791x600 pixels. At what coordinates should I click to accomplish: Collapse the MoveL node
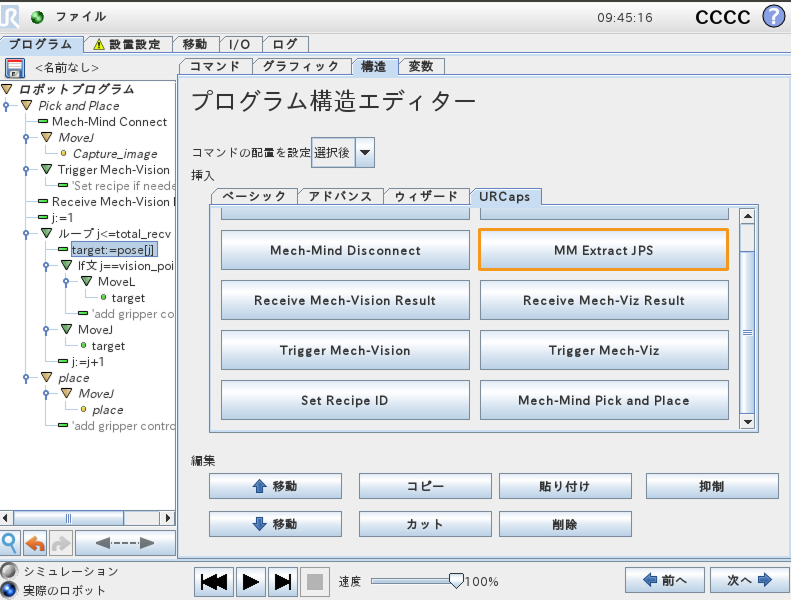[x=87, y=281]
